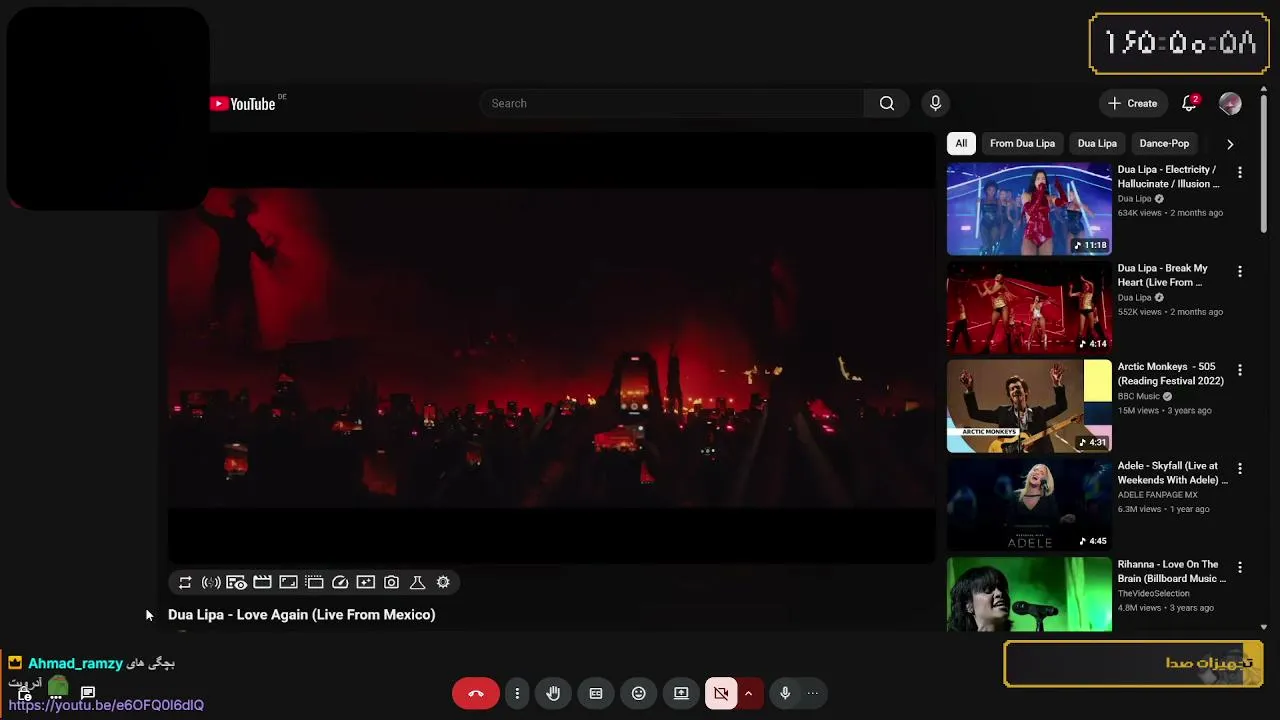Open the emoji reactions button
Screen dimensions: 1280x720
[x=639, y=693]
